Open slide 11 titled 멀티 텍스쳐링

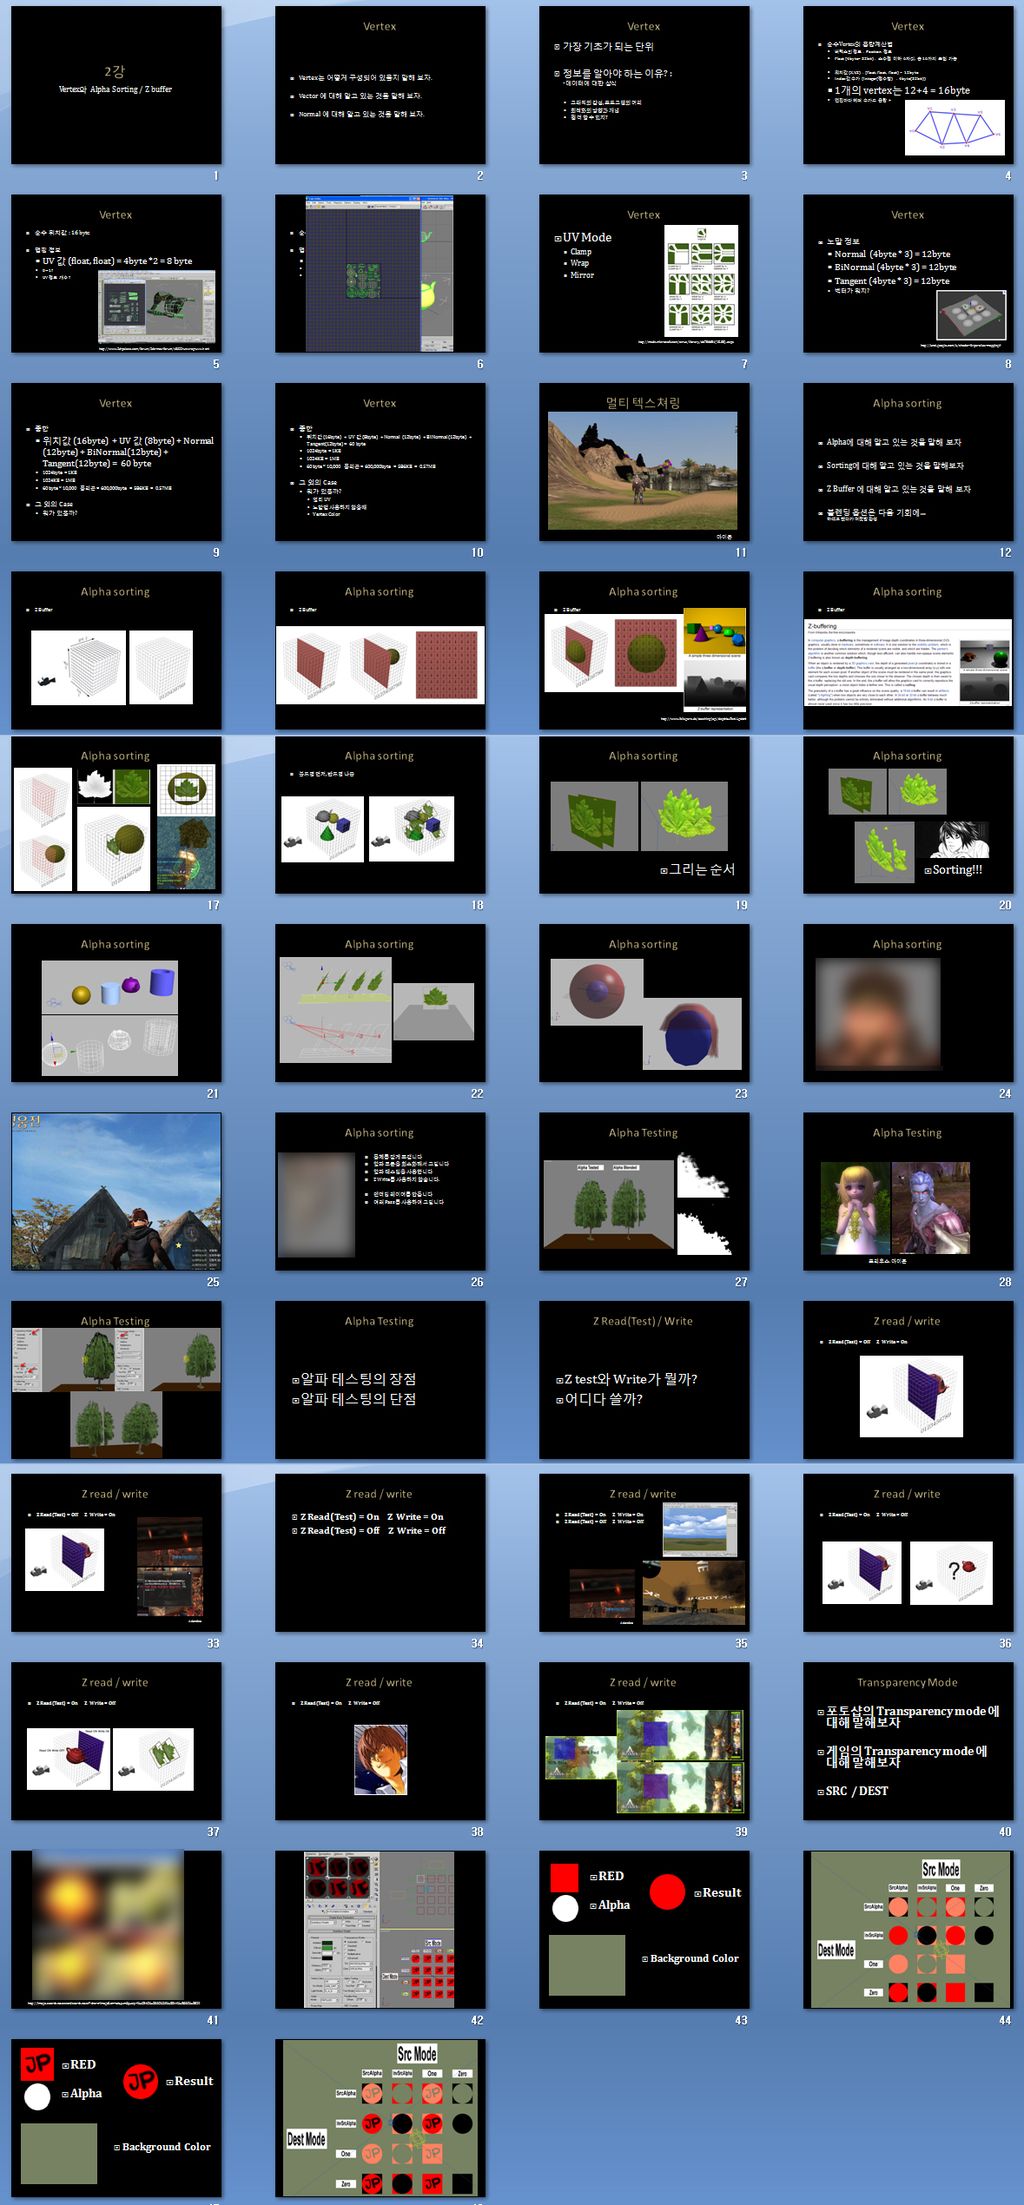pos(644,462)
